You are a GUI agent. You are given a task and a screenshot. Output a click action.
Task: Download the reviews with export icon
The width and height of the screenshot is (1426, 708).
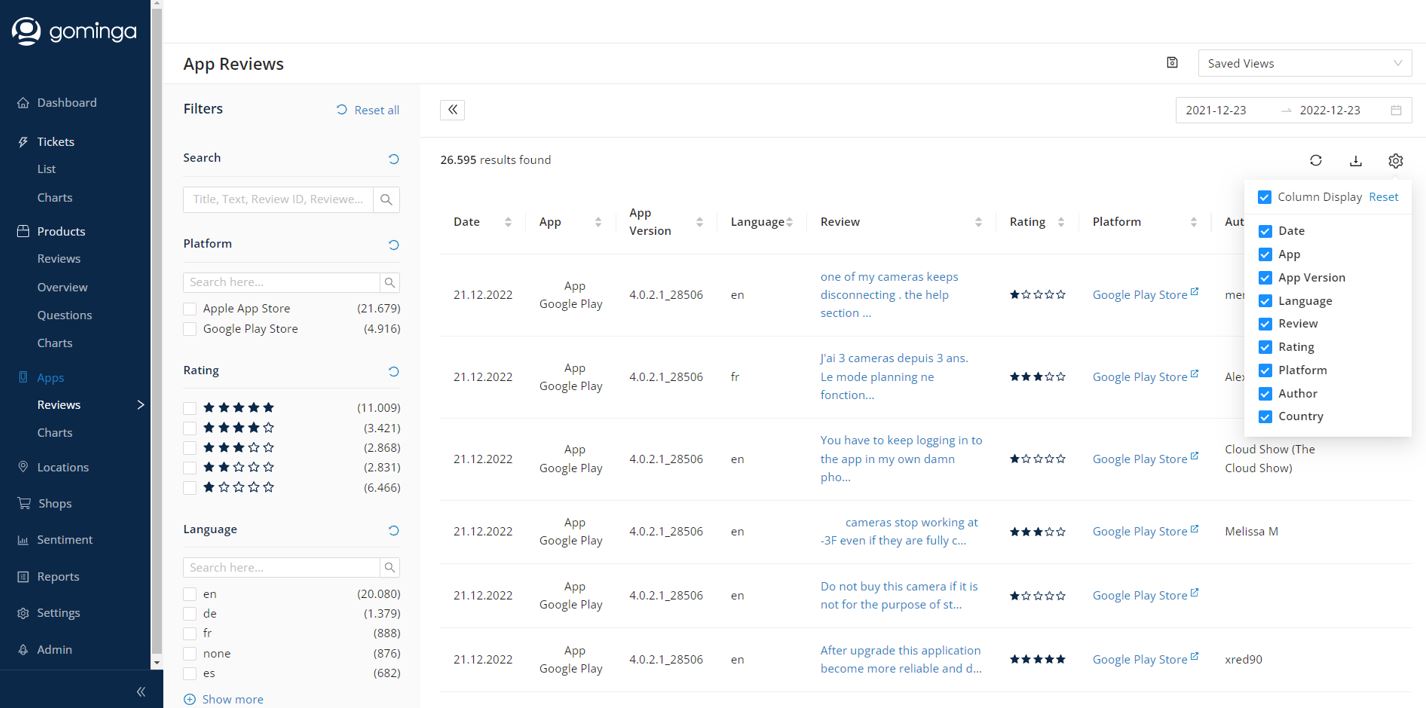[x=1356, y=161]
